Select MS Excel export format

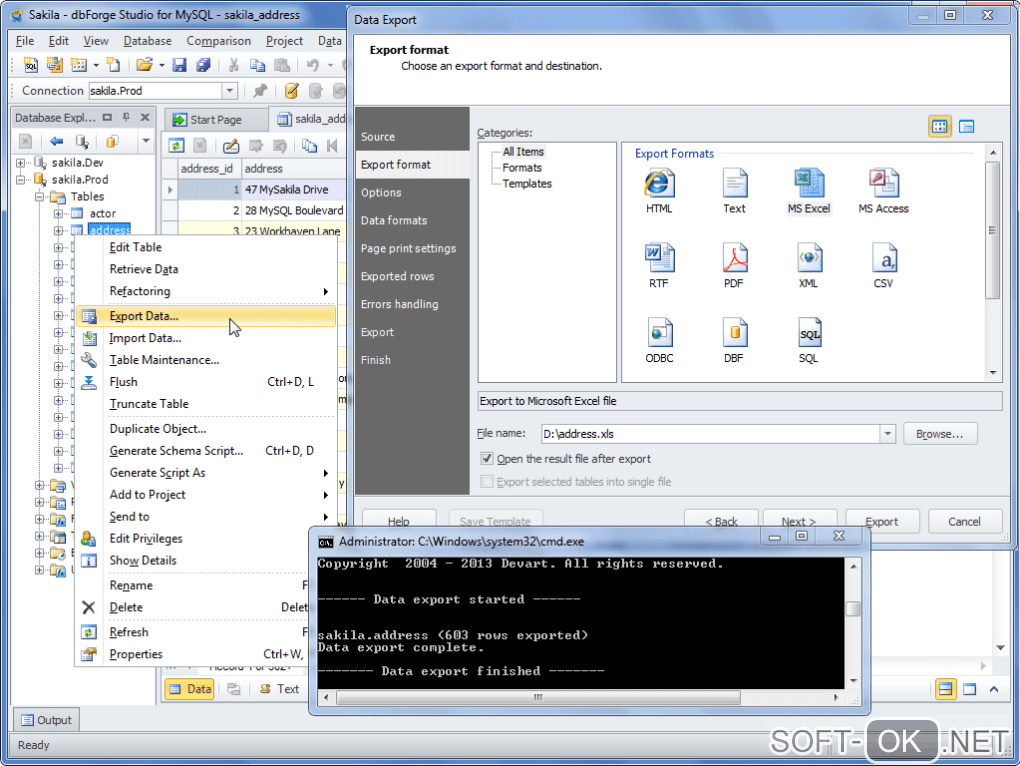click(x=809, y=191)
